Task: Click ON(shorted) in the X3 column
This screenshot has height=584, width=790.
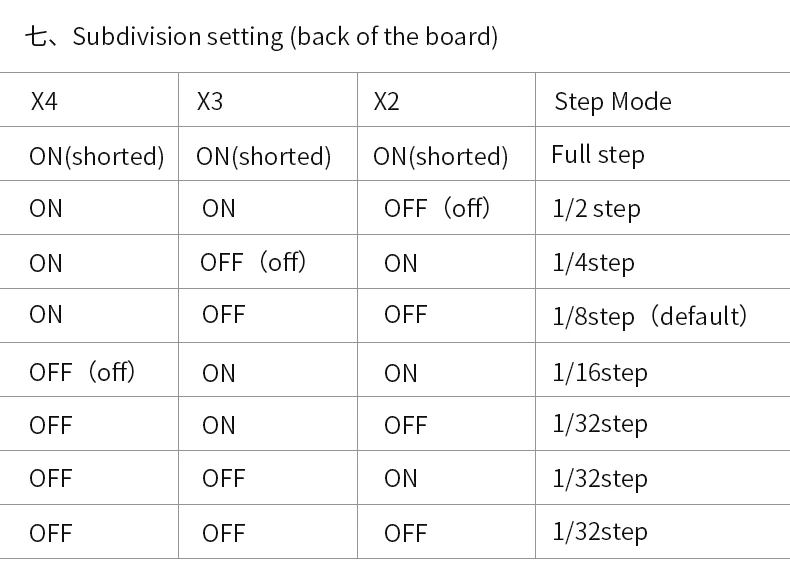Action: pyautogui.click(x=264, y=156)
